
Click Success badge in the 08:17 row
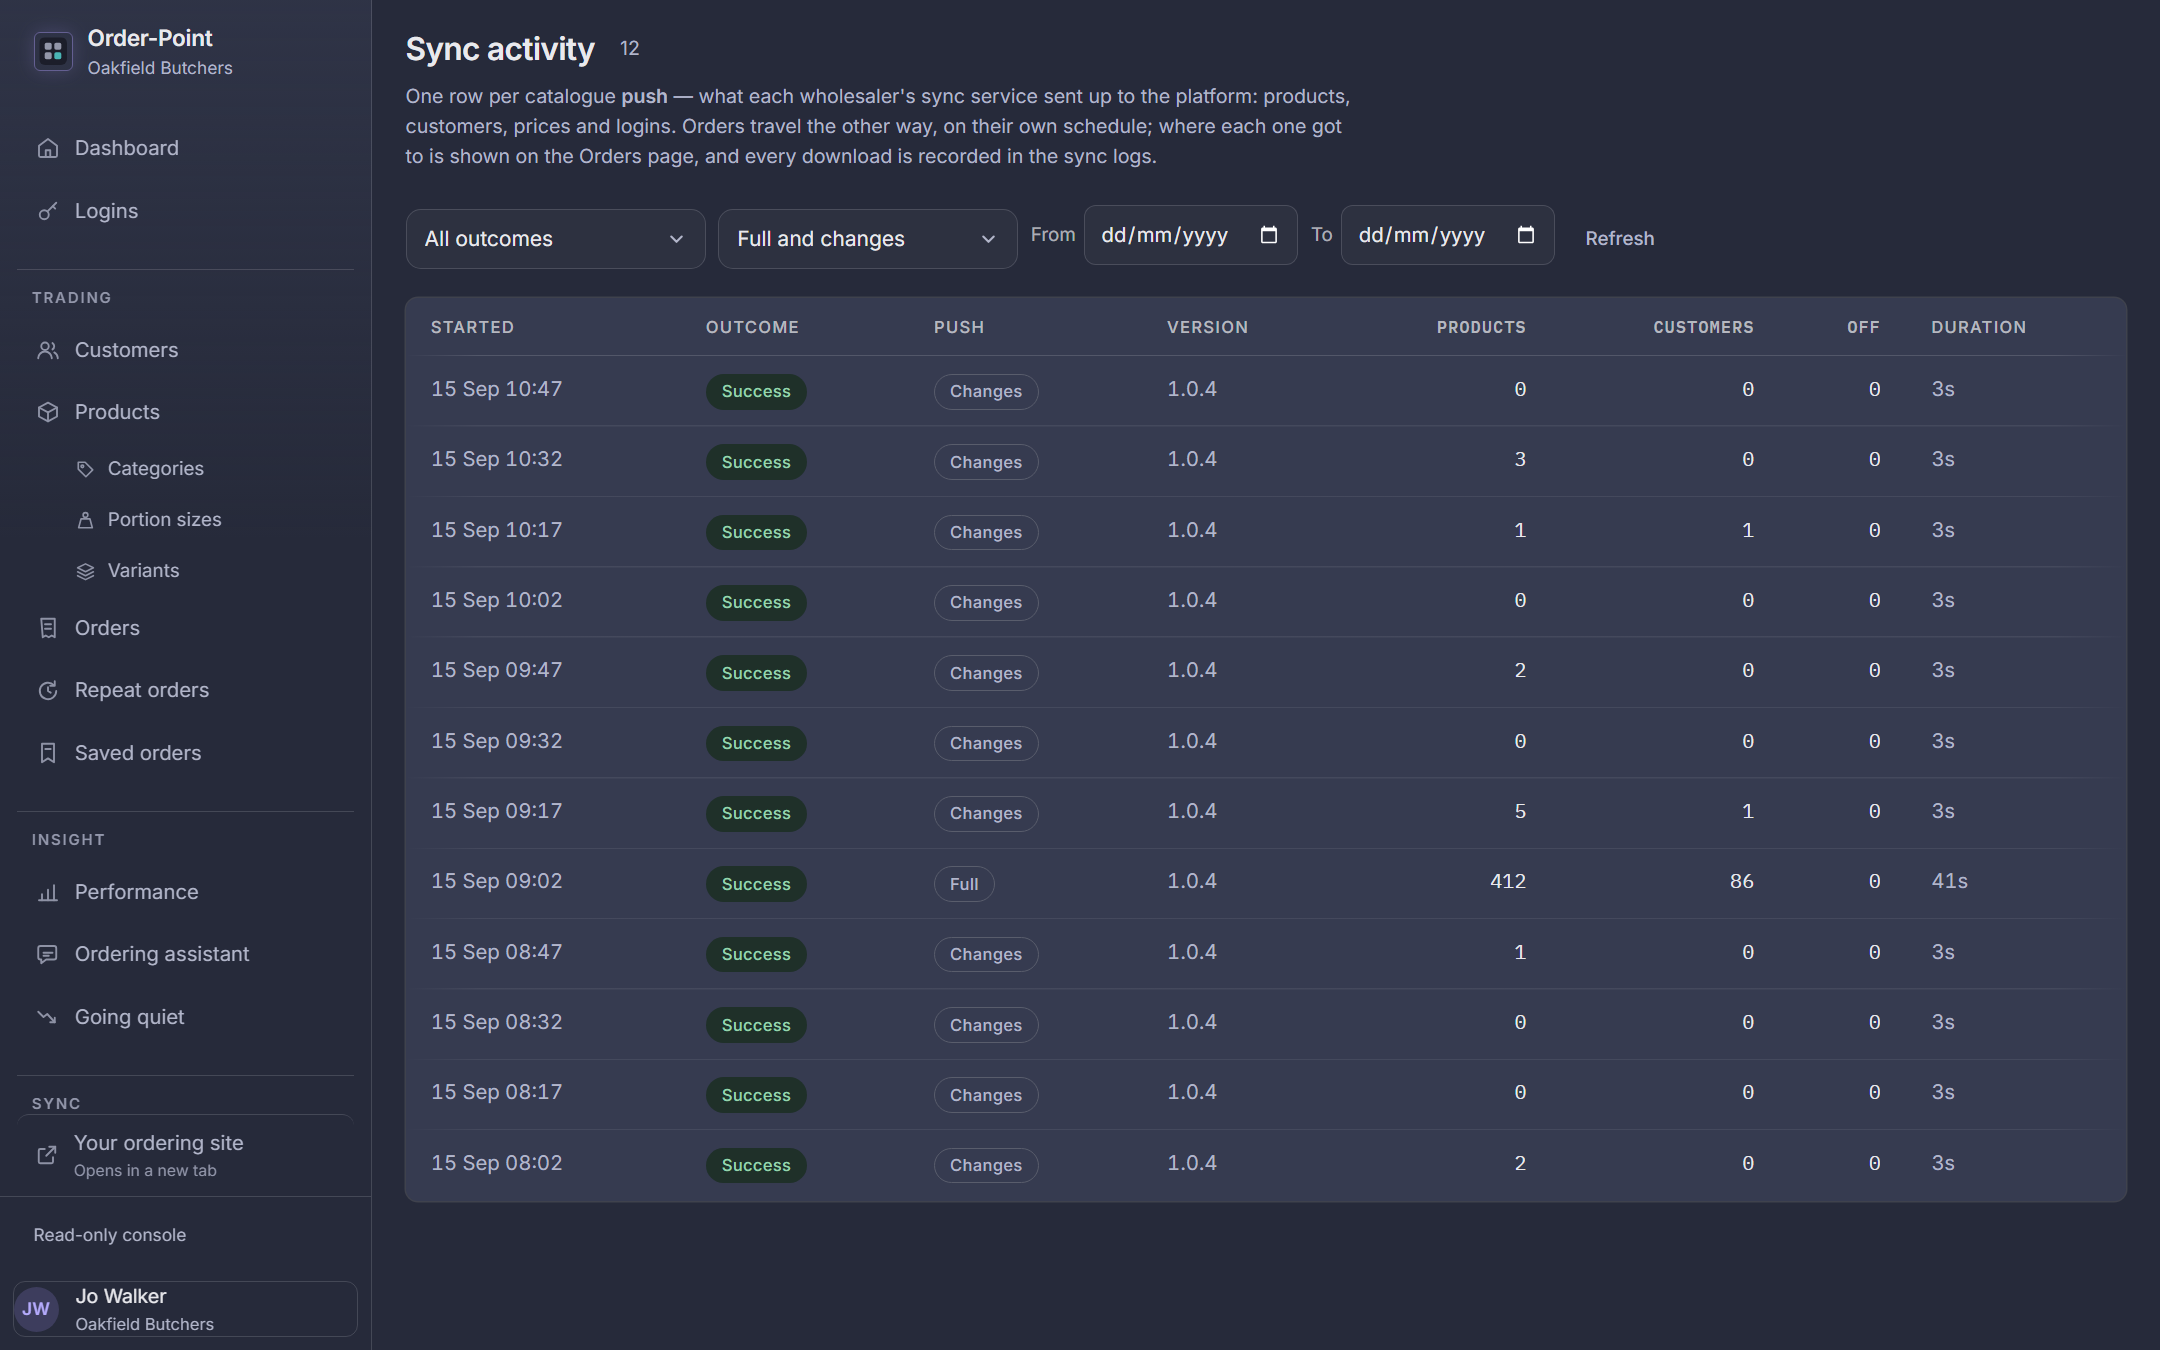756,1095
